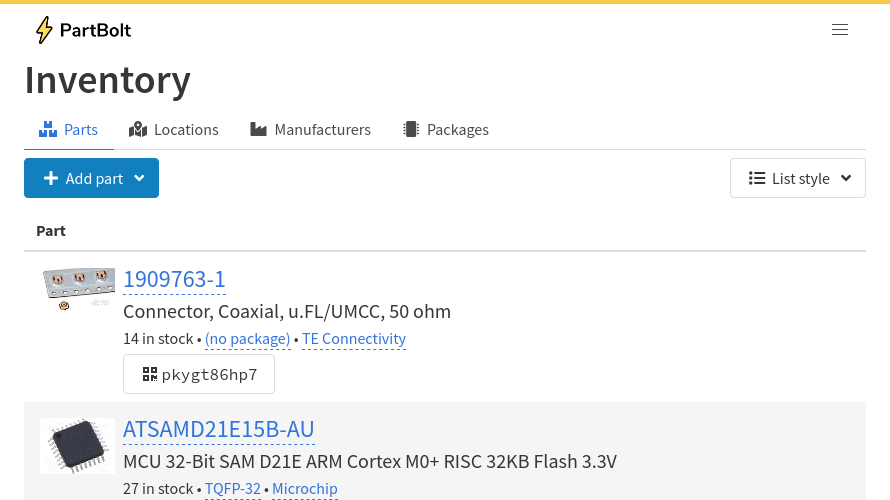The height and width of the screenshot is (500, 890).
Task: Open the Microchip manufacturer link
Action: click(x=305, y=489)
